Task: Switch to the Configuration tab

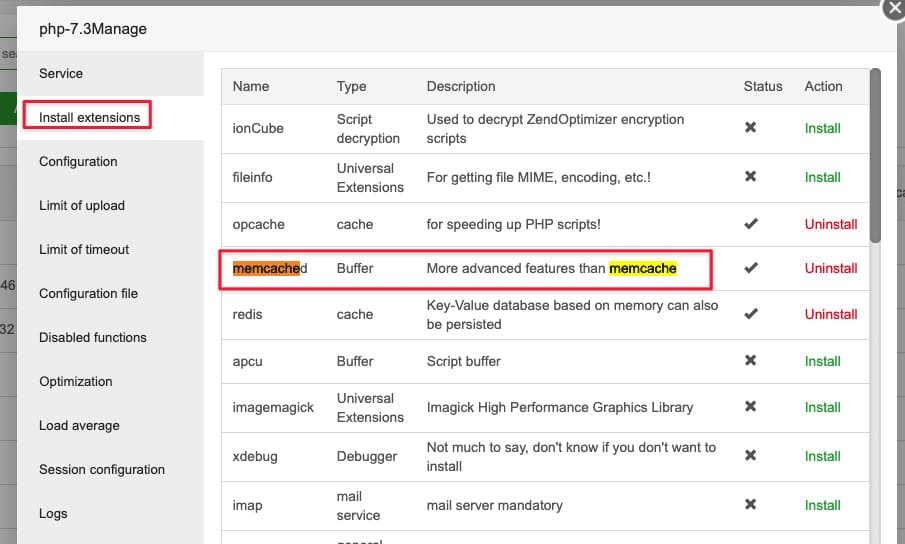Action: point(78,161)
